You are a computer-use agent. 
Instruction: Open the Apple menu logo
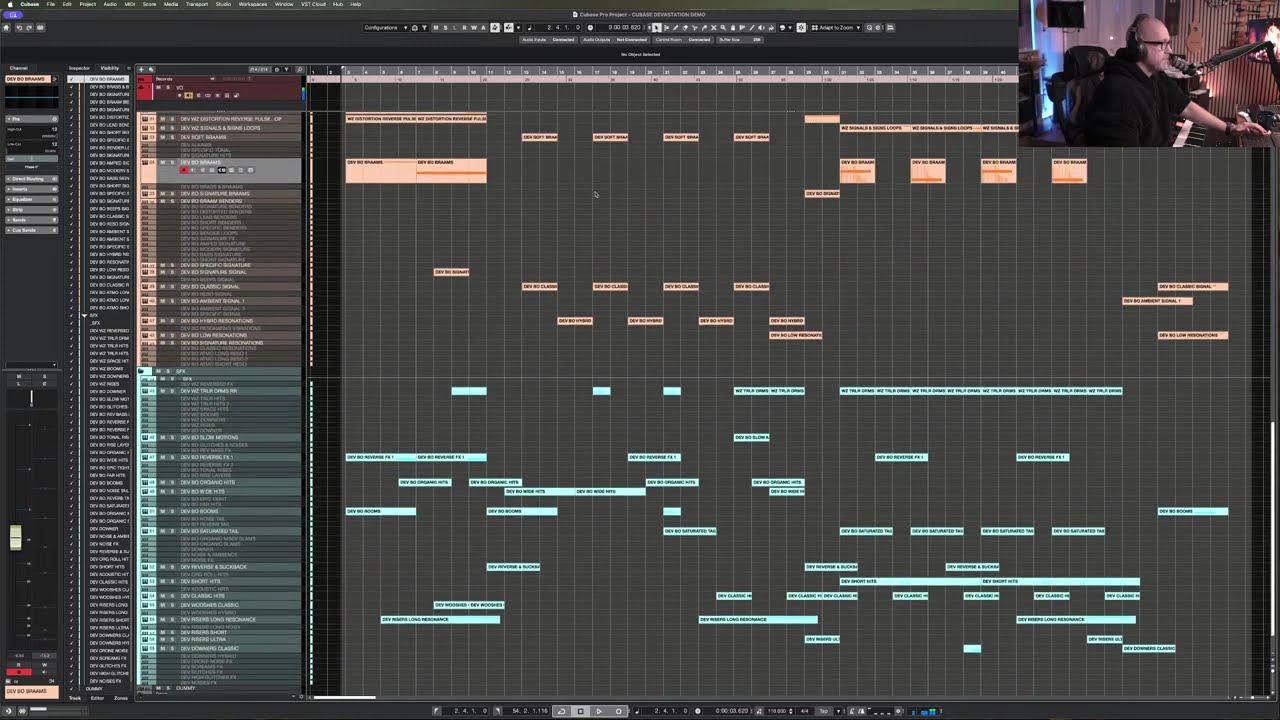coord(10,4)
